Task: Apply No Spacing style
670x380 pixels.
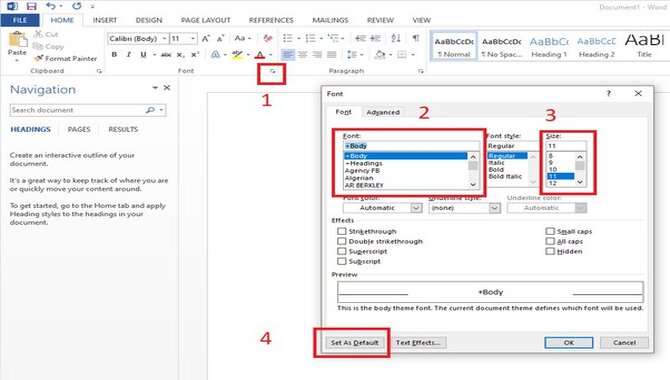Action: [502, 46]
